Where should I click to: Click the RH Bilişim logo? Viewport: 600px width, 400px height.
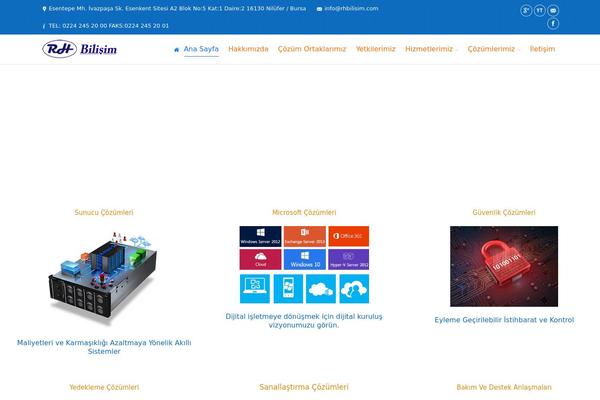click(x=80, y=49)
